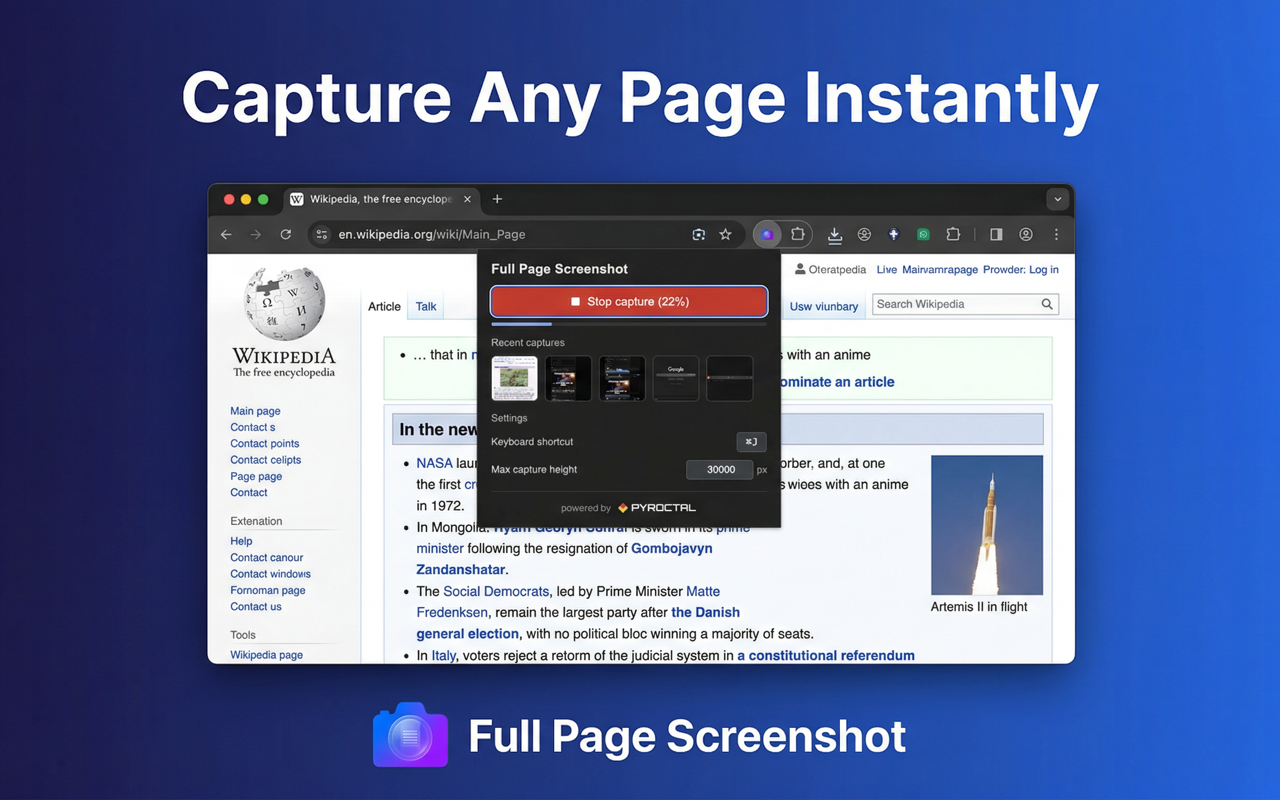This screenshot has height=800, width=1280.
Task: Open a new tab with plus icon
Action: pyautogui.click(x=497, y=199)
